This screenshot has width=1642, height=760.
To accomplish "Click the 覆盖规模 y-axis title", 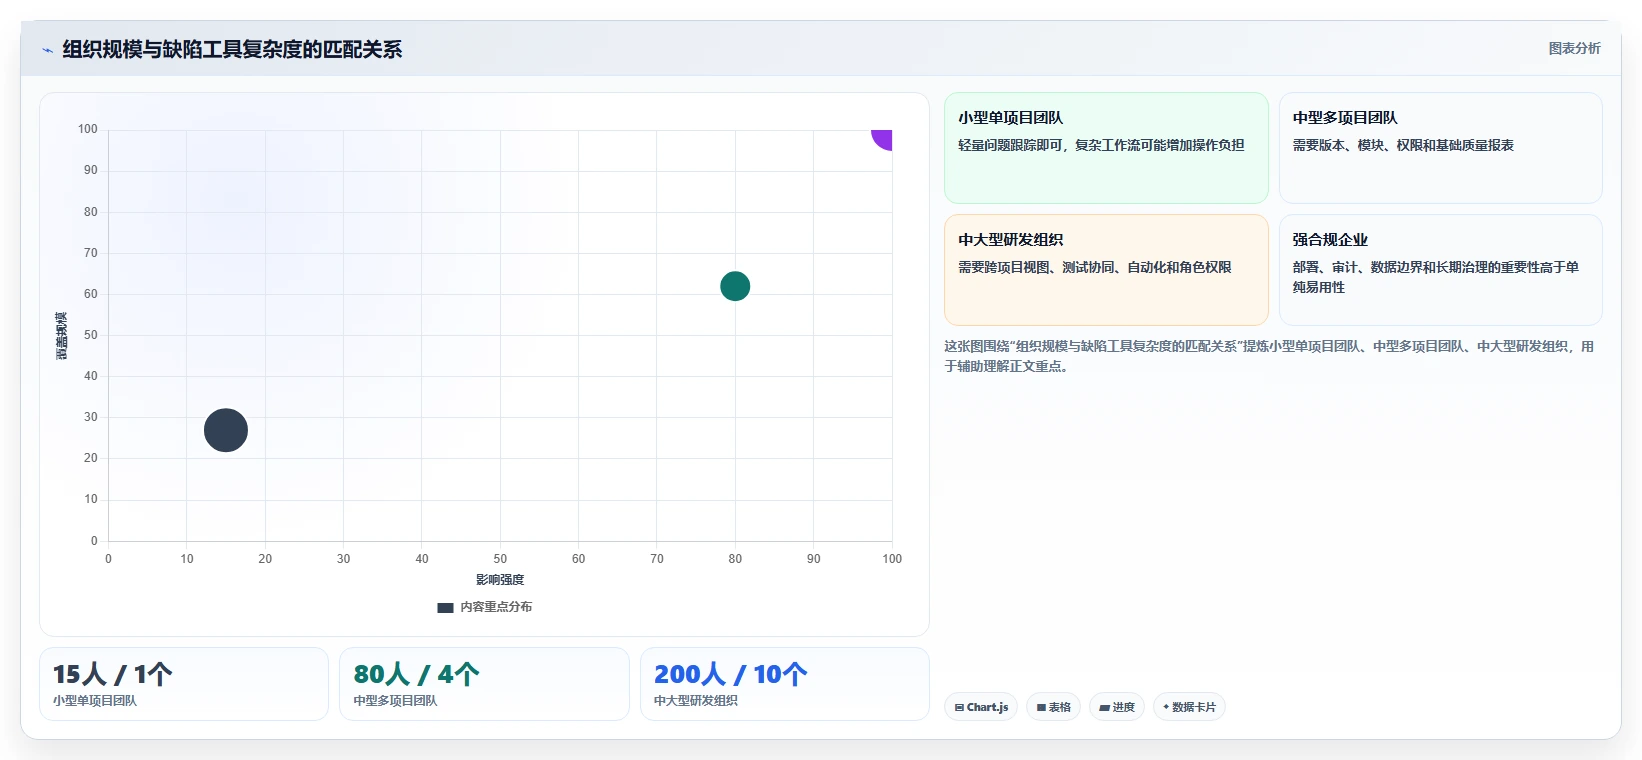I will (x=61, y=336).
